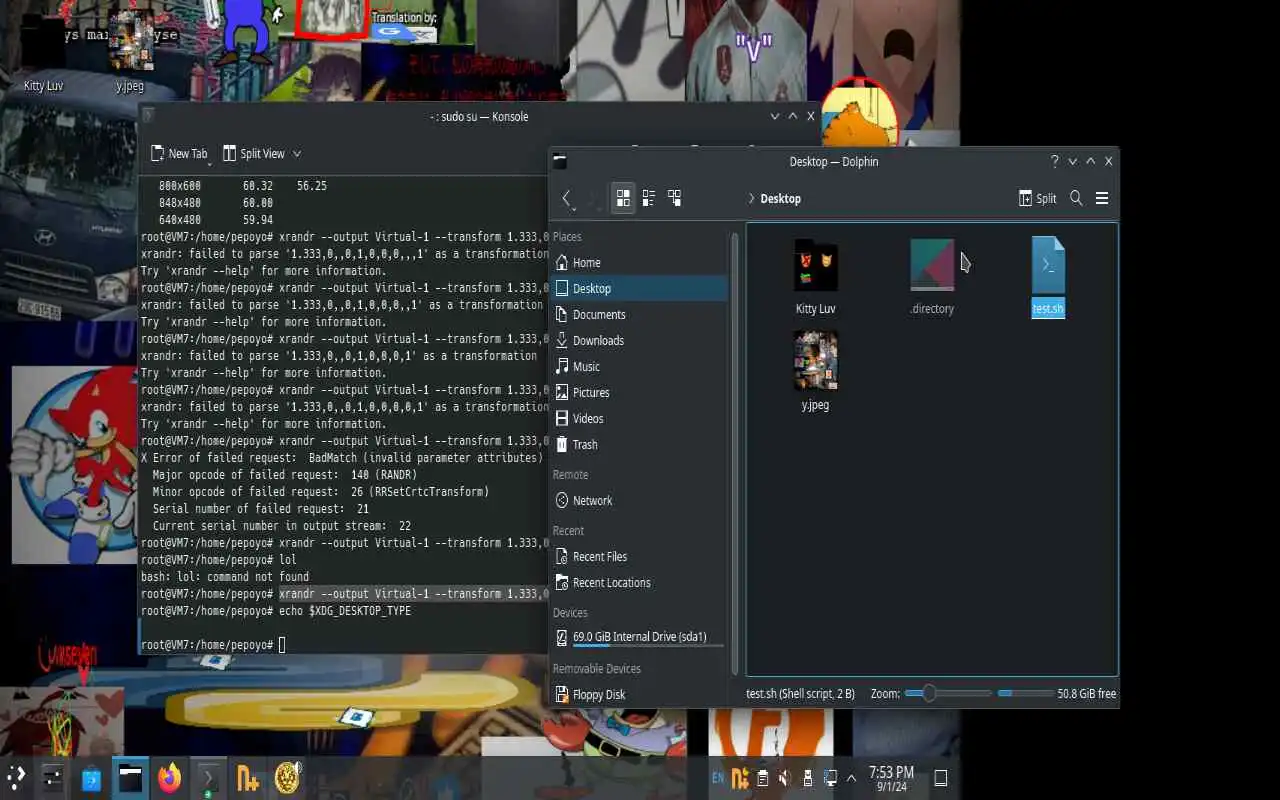Image resolution: width=1280 pixels, height=800 pixels.
Task: Click 'echo $XDG_DESKTOP_TYPE' line in Konsole
Action: coord(345,611)
